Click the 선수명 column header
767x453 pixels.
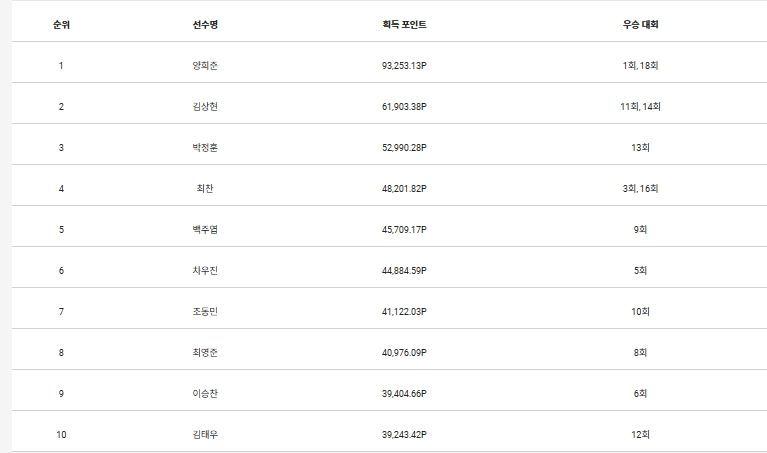point(205,25)
